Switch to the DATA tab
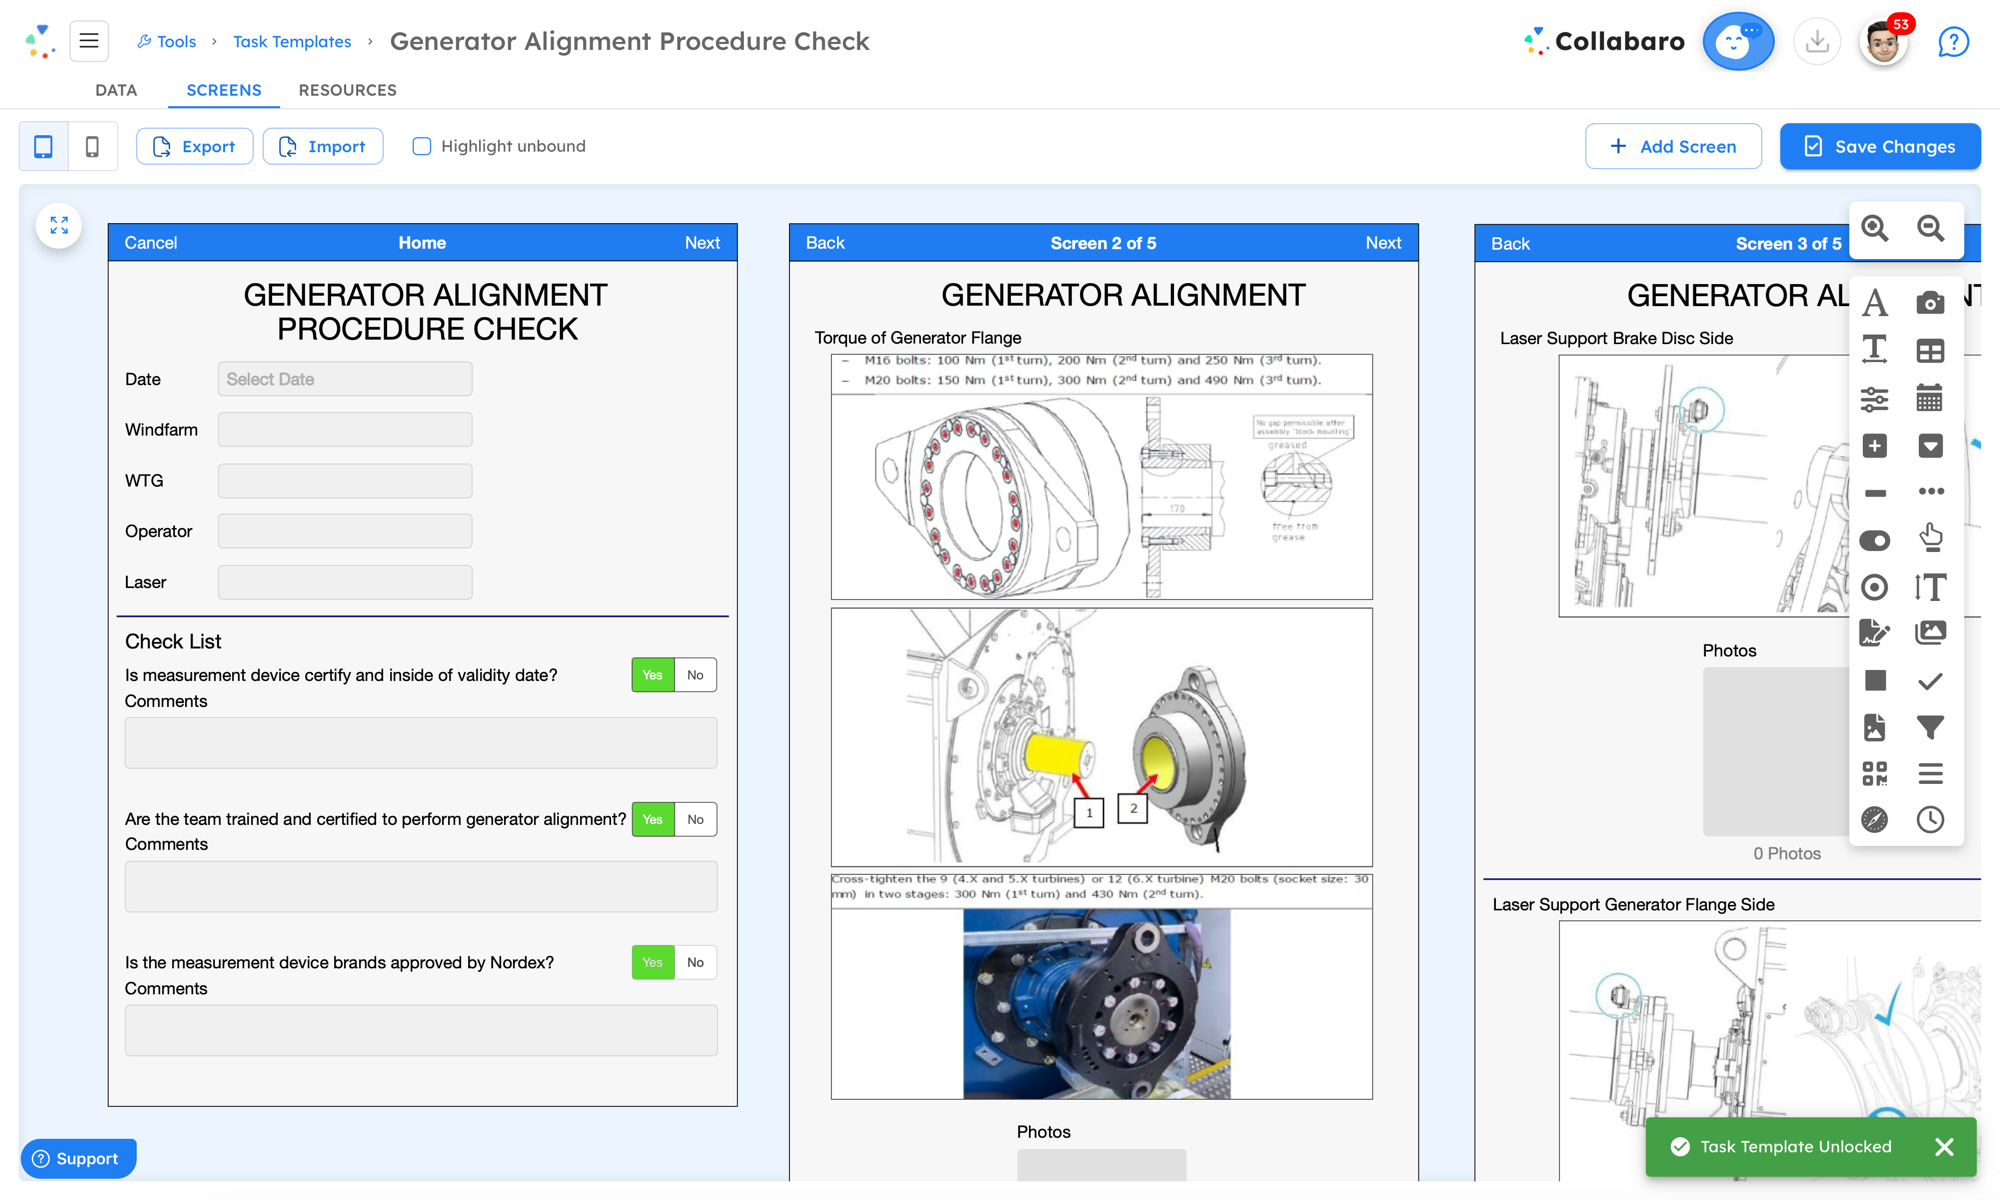 tap(116, 90)
